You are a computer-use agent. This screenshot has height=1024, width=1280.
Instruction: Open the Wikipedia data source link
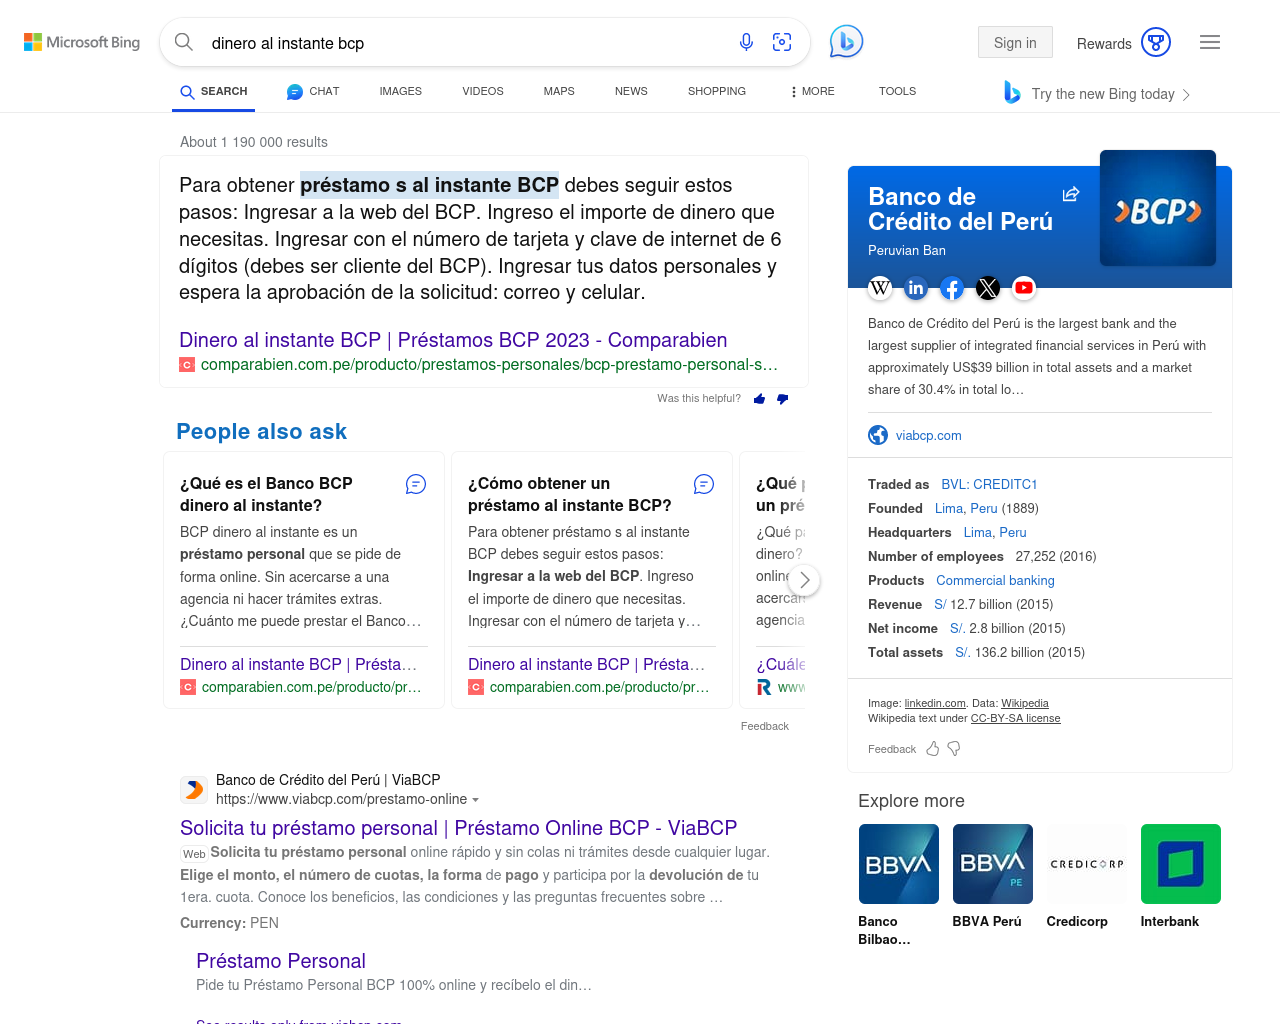point(1025,703)
